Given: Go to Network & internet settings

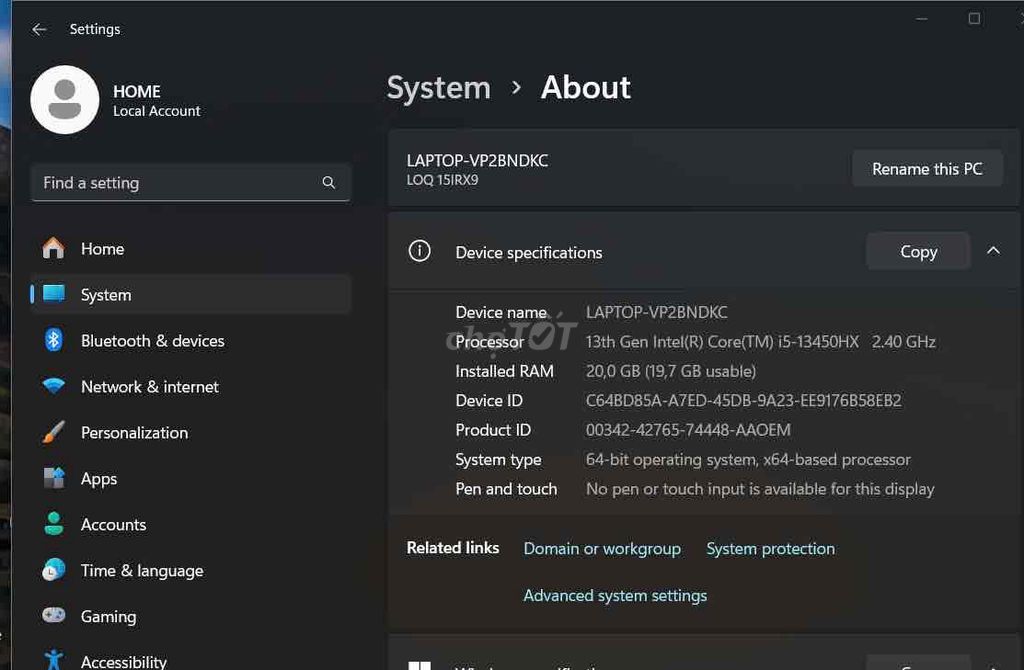Looking at the screenshot, I should pyautogui.click(x=191, y=387).
